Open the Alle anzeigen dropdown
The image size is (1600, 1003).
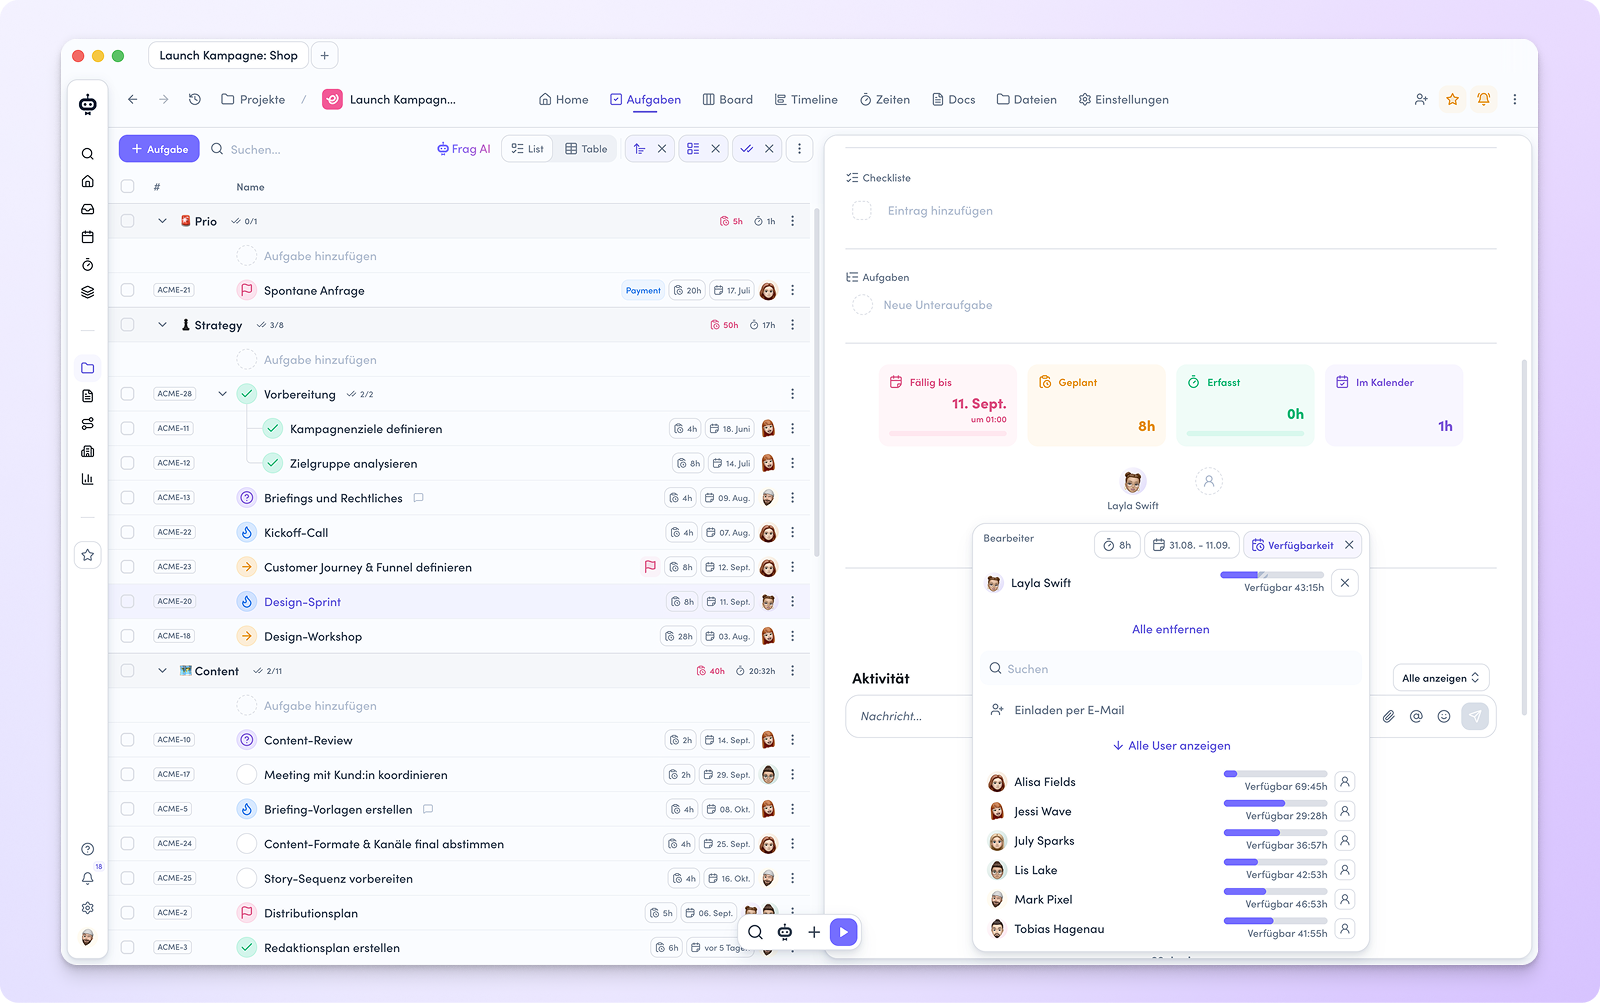point(1441,678)
